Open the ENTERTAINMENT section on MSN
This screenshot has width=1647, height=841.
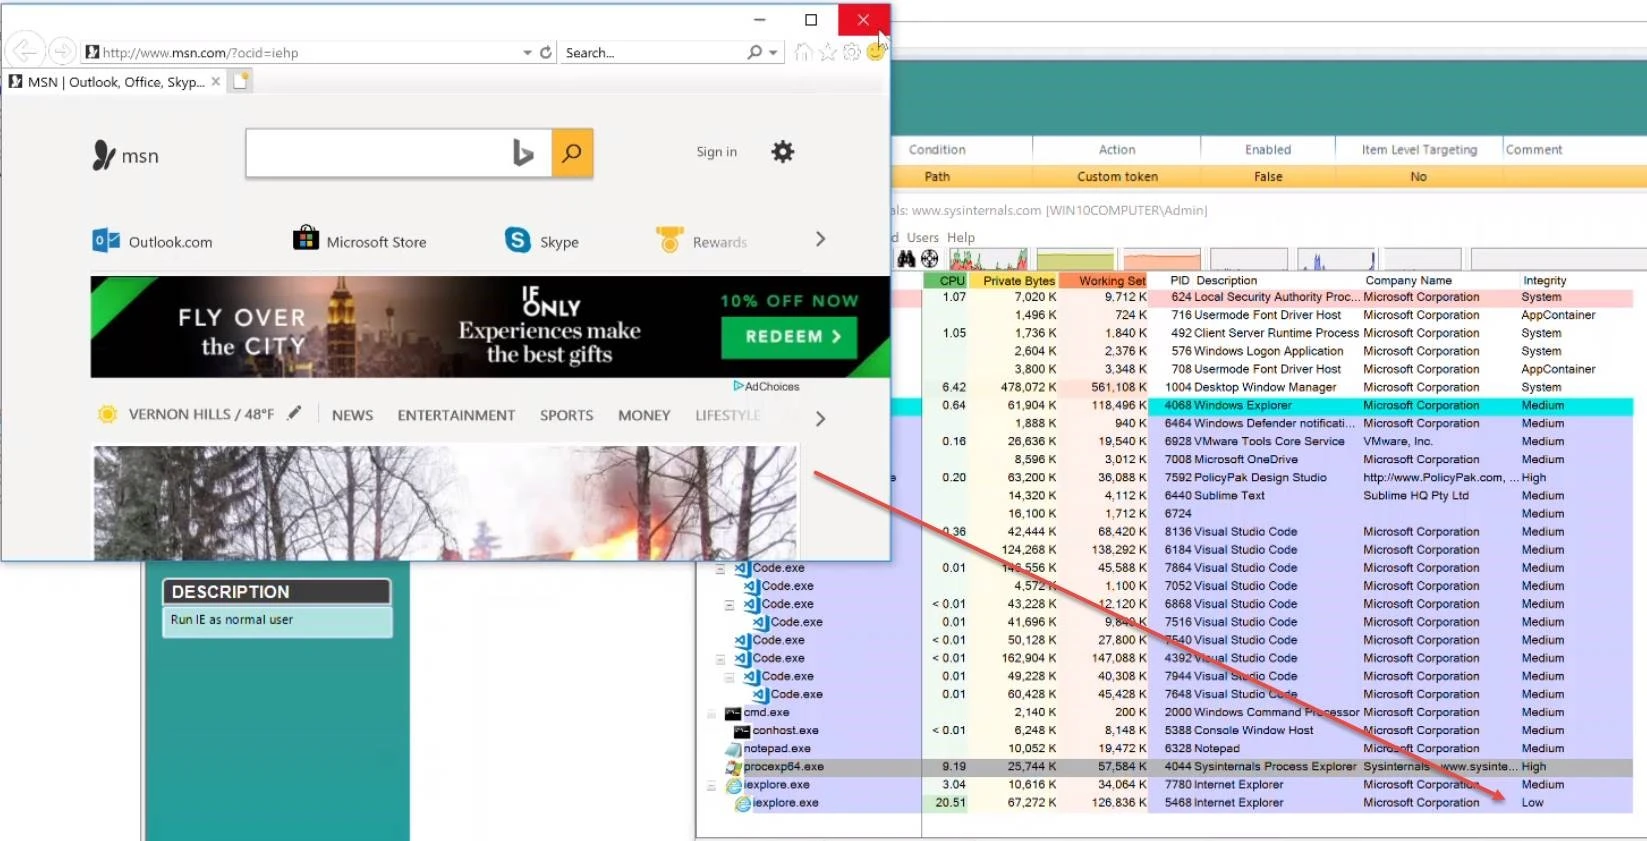(456, 415)
